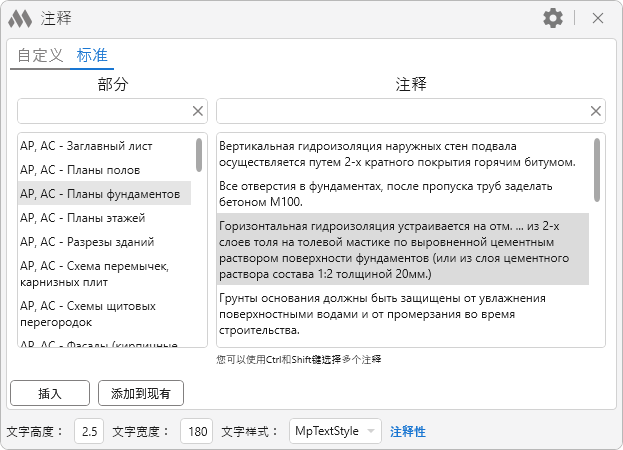The image size is (623, 450).
Task: Select the 'Вертикальная гидроизоляция' note
Action: [x=398, y=153]
